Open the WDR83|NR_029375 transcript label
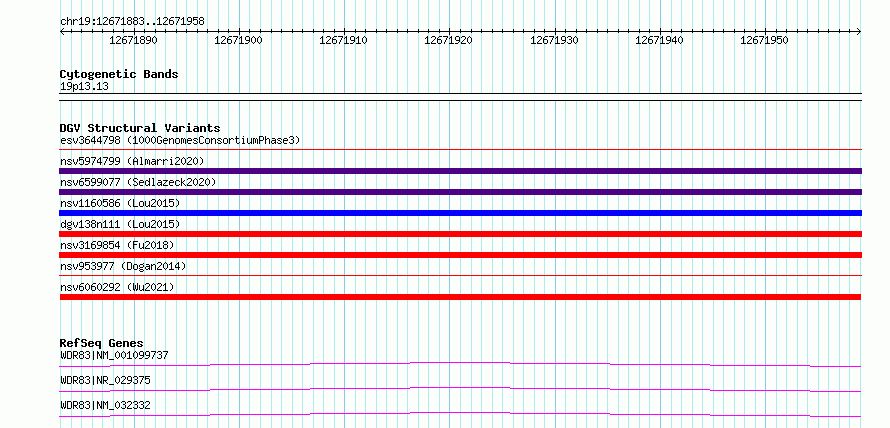Screen dimensions: 890x428 click(x=105, y=380)
